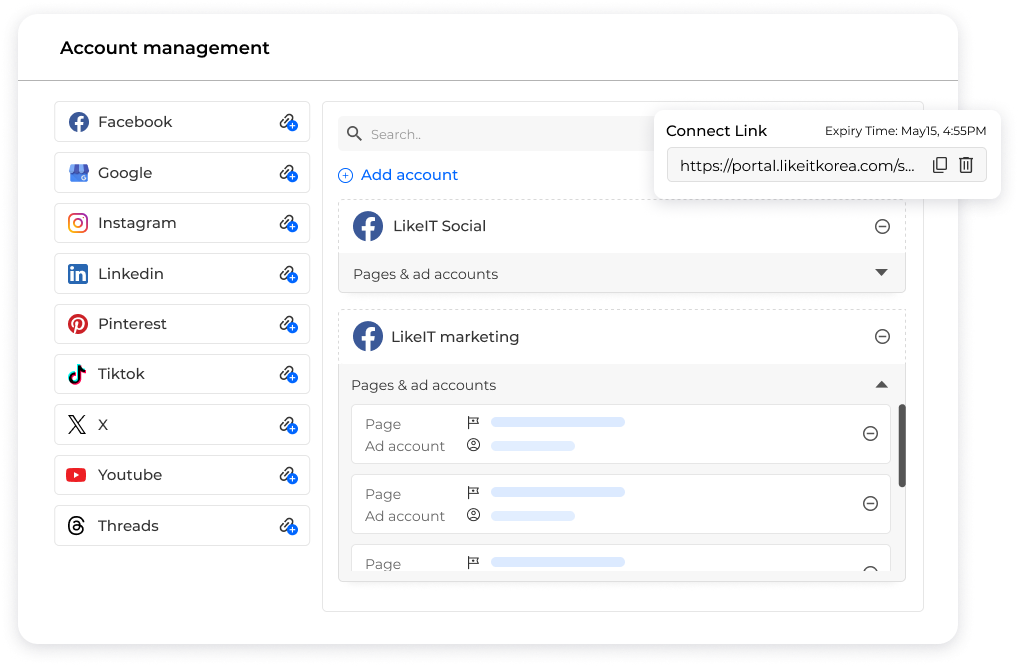Select Threads in the platform list
Image resolution: width=1019 pixels, height=666 pixels.
tap(182, 526)
